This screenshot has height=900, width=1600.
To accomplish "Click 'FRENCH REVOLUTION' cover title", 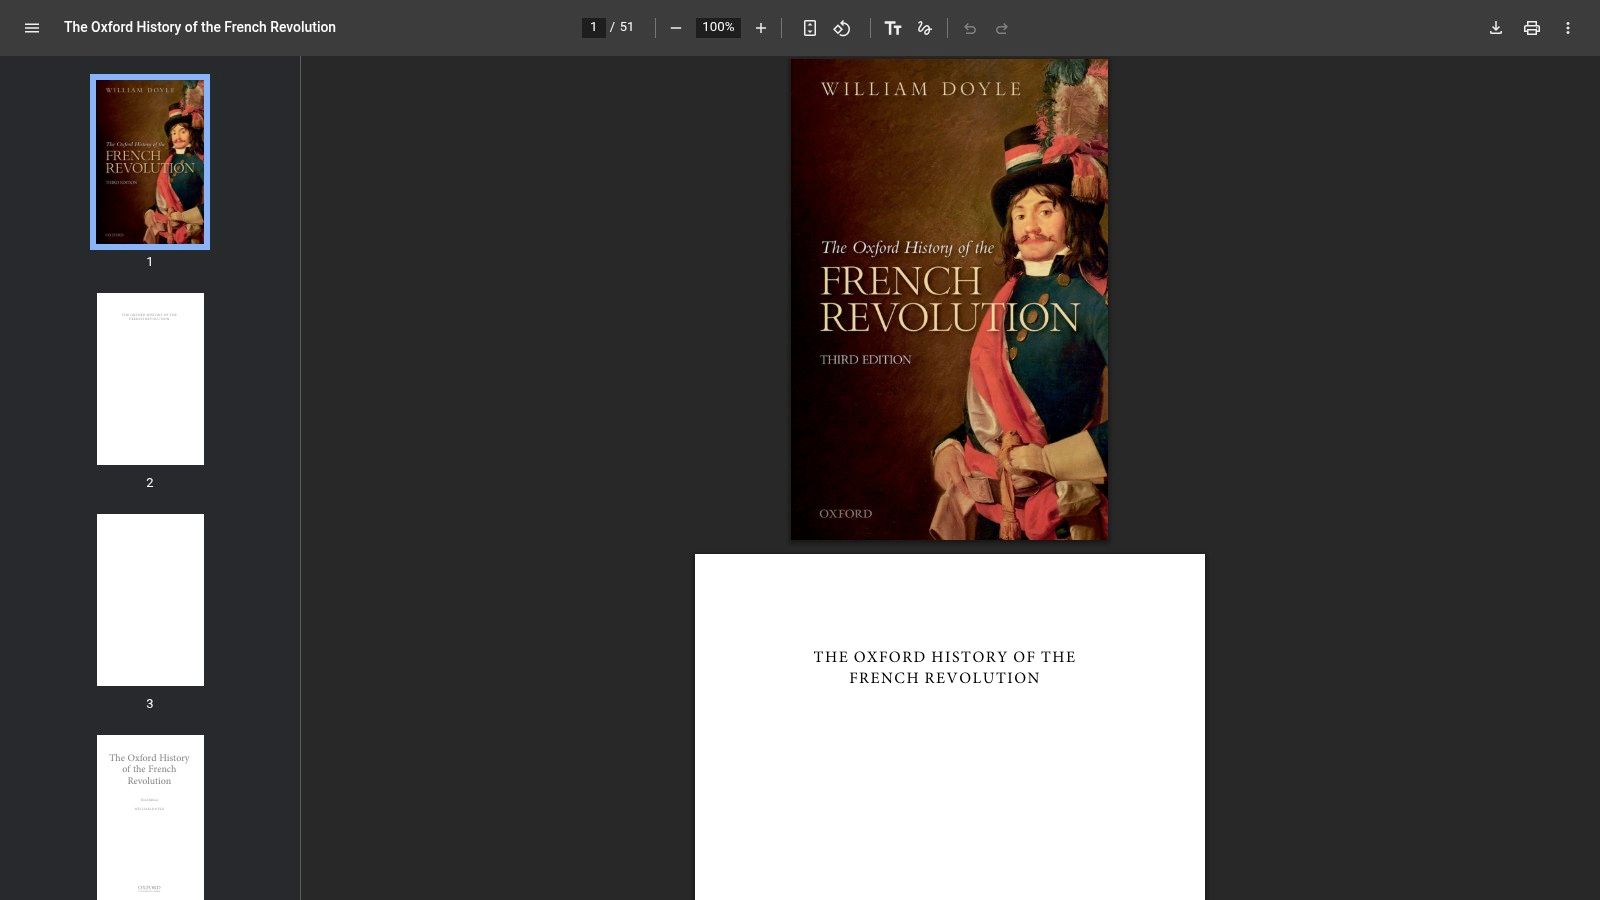I will [950, 299].
